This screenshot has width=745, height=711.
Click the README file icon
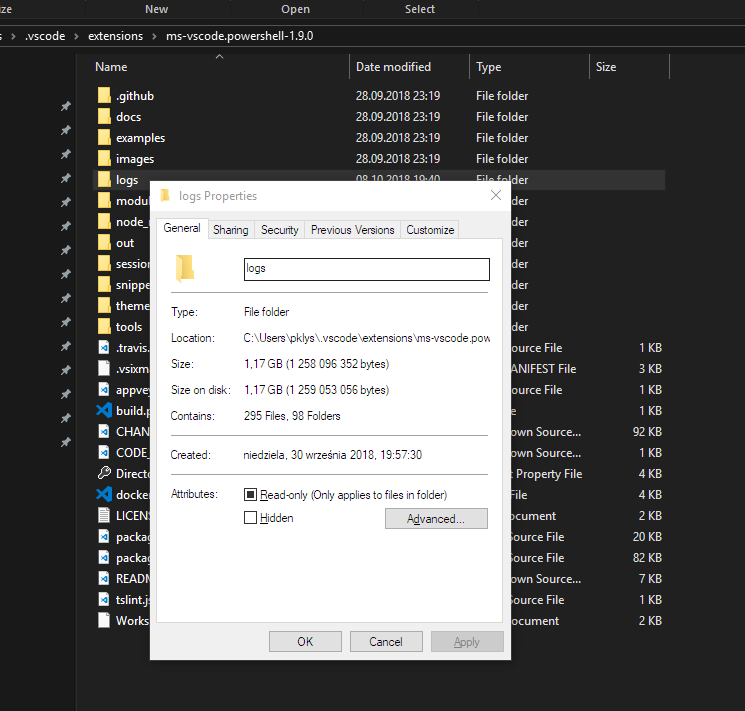coord(104,578)
